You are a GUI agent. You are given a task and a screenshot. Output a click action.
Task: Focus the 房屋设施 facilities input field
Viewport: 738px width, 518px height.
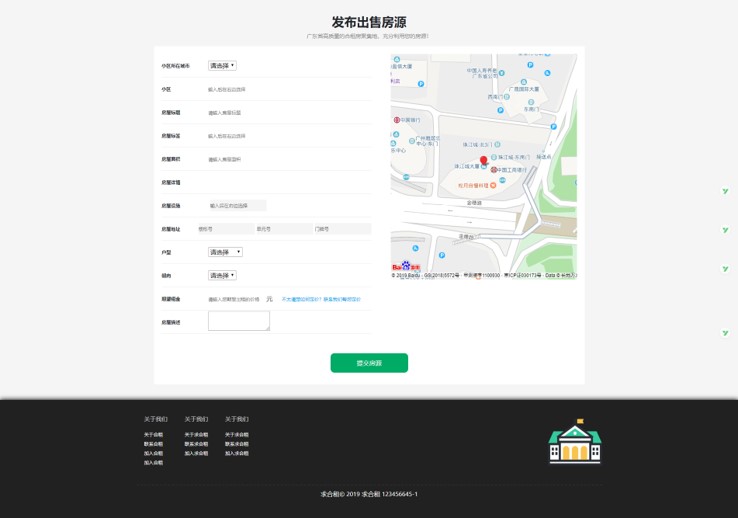click(x=237, y=206)
